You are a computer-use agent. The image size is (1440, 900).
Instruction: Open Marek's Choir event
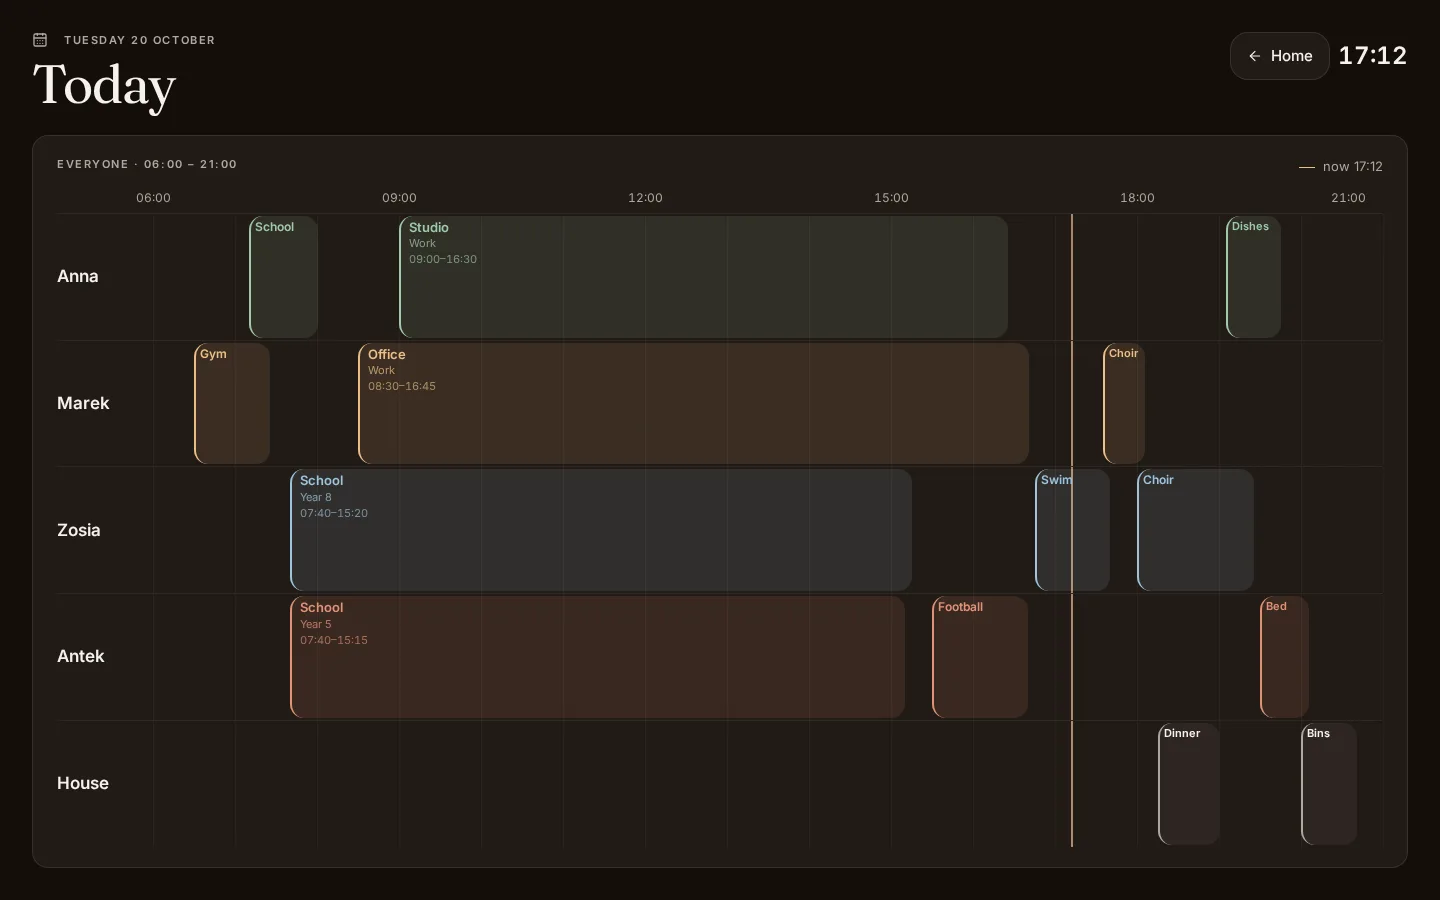(1124, 404)
